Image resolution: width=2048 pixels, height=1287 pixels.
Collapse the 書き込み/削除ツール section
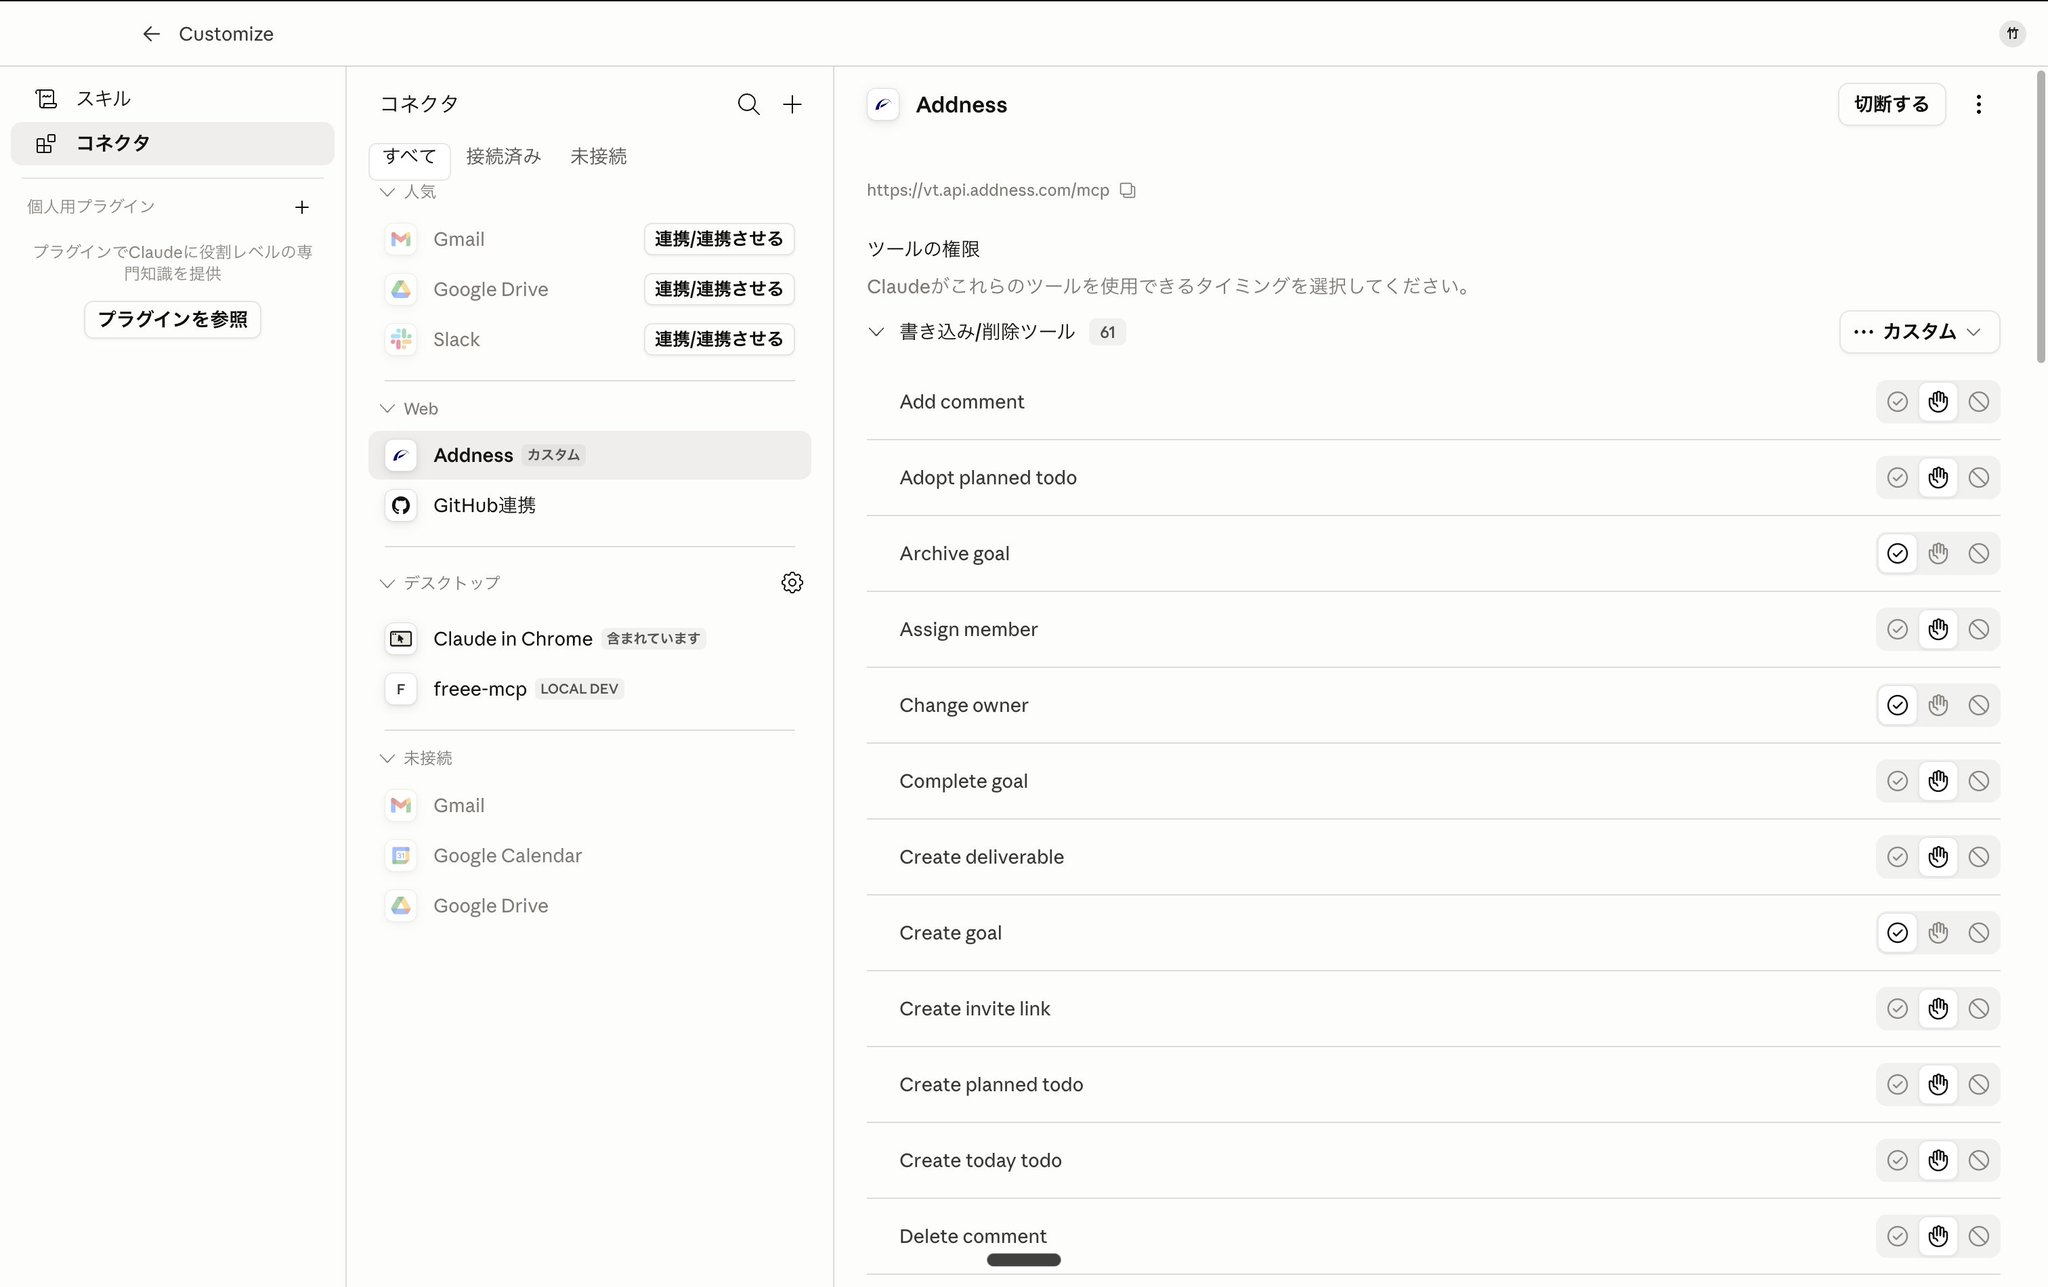click(876, 332)
